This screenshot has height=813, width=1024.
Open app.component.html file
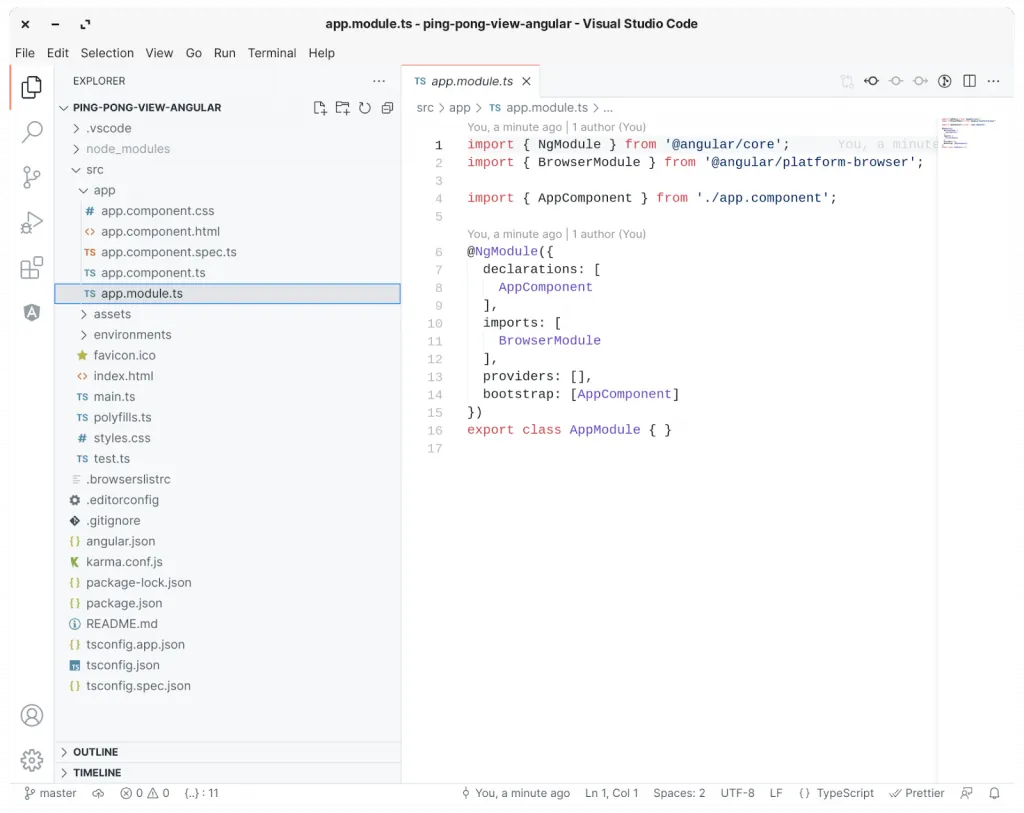coord(227,231)
